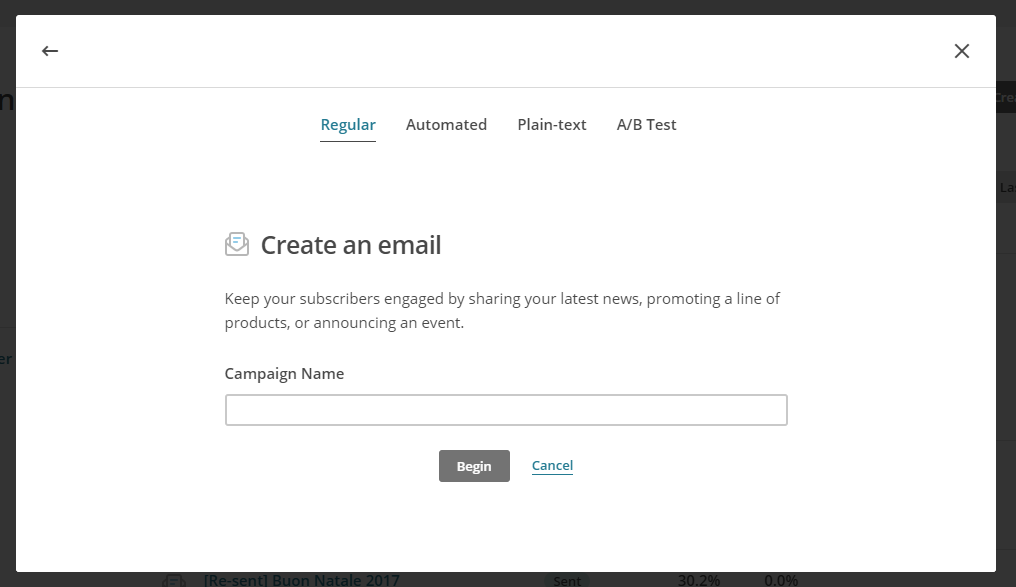Click the Create an email heading

(351, 243)
